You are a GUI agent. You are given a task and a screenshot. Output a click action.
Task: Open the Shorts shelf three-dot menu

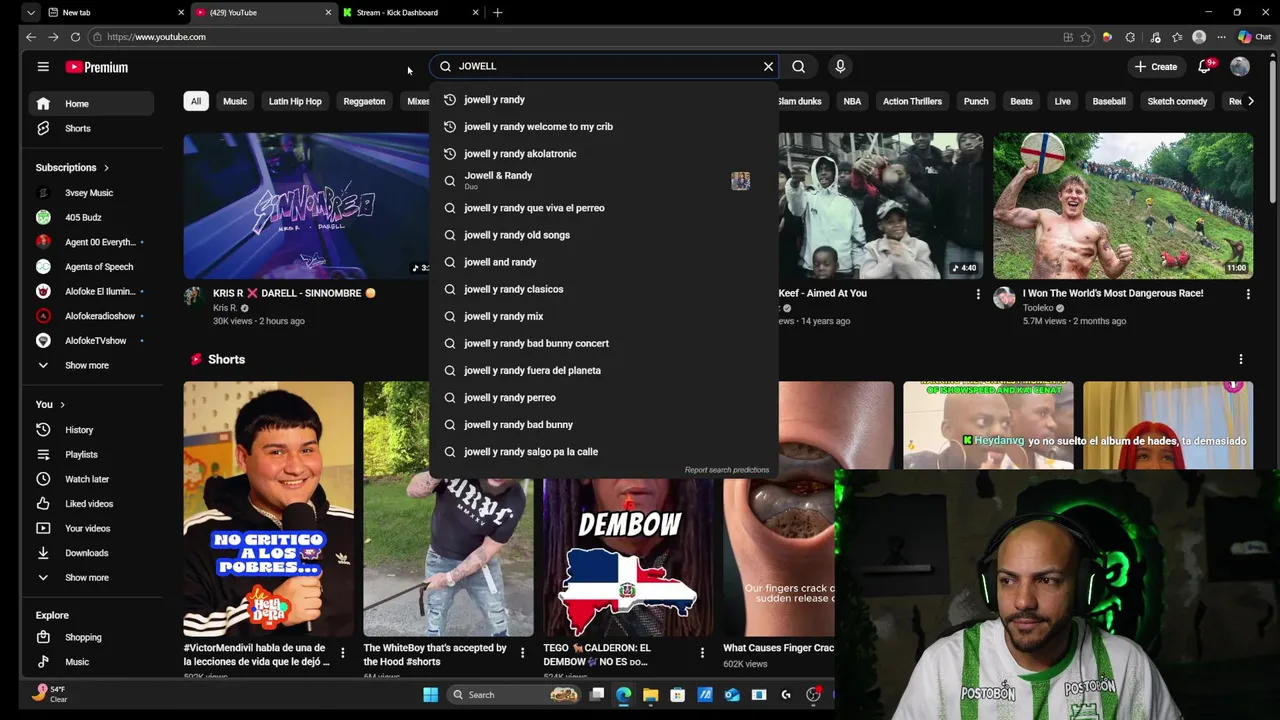(x=1241, y=360)
